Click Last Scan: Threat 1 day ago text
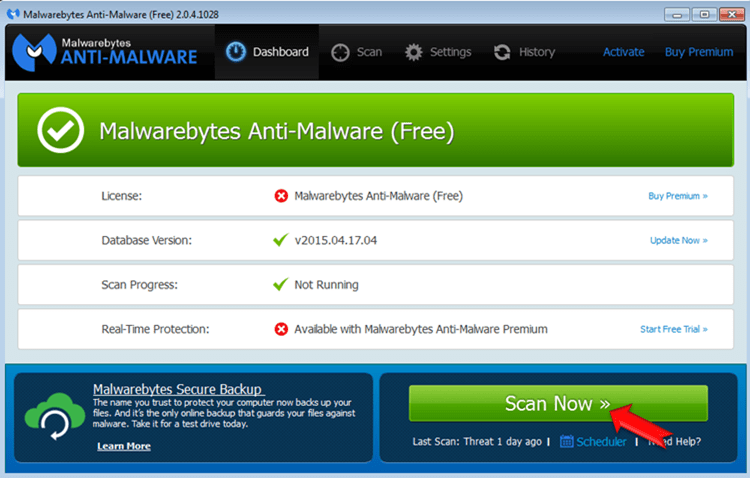 point(477,442)
